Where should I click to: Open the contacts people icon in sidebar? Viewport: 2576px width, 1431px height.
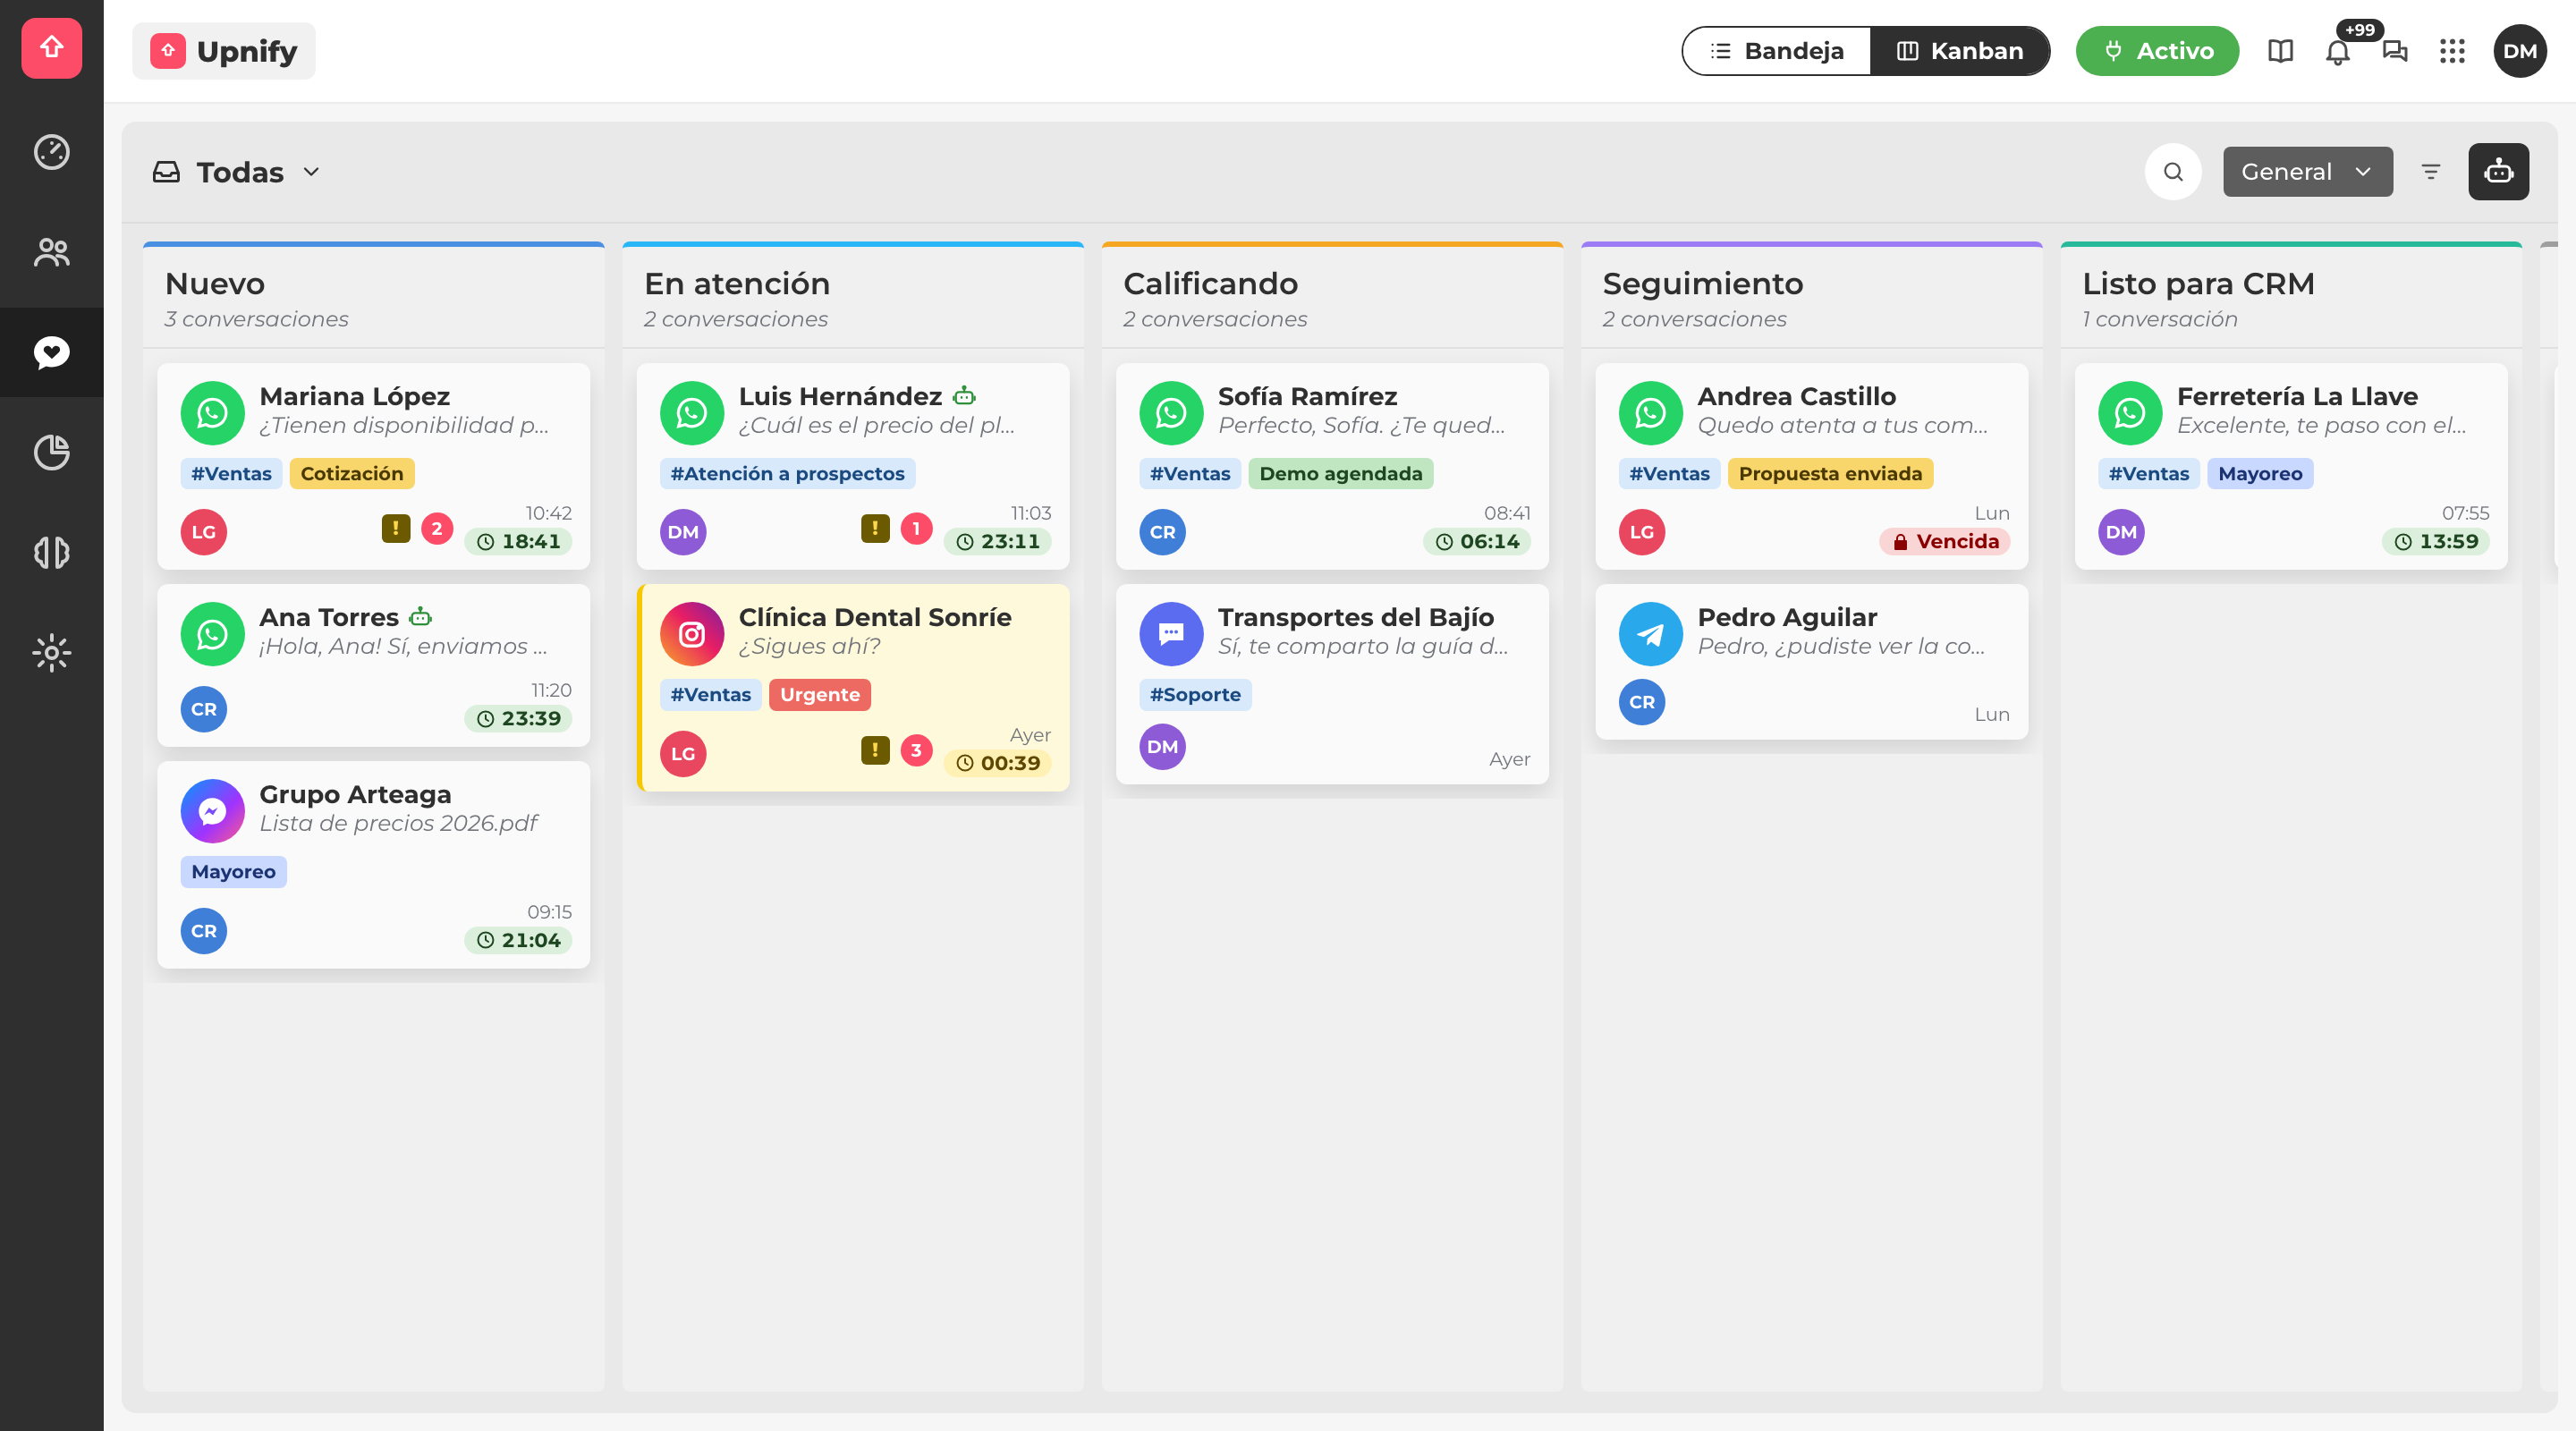52,252
